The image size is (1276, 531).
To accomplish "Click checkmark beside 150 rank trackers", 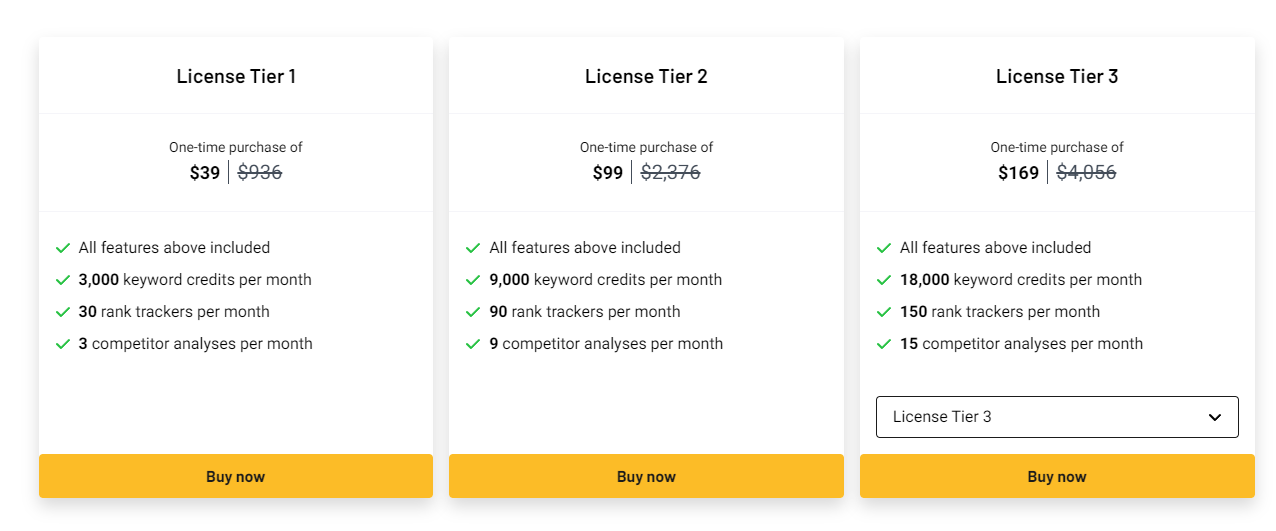I will (x=884, y=312).
